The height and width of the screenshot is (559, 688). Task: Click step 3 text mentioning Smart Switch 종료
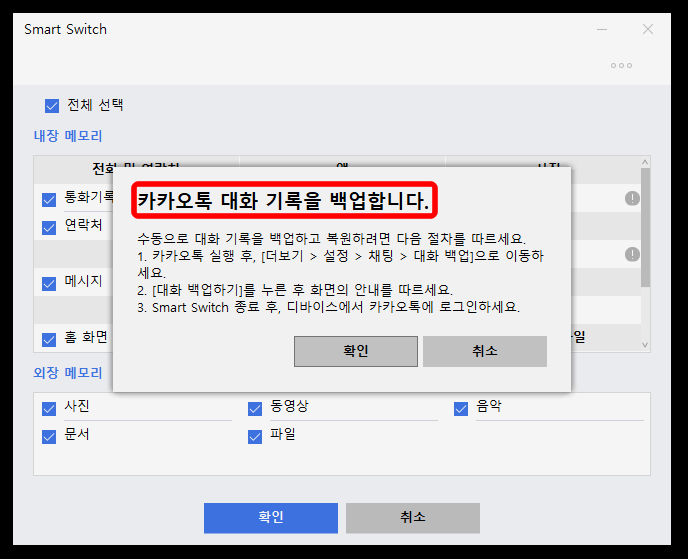click(329, 307)
